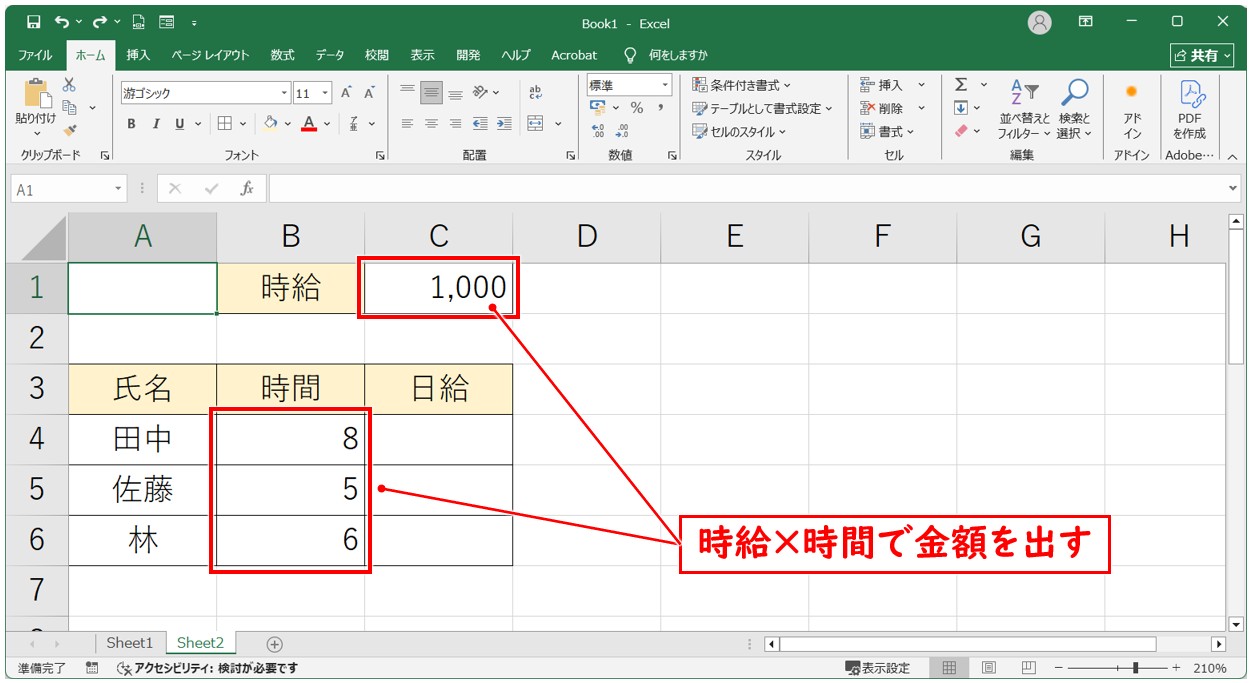The width and height of the screenshot is (1251, 683).
Task: Click the Redo arrow icon
Action: click(x=99, y=22)
